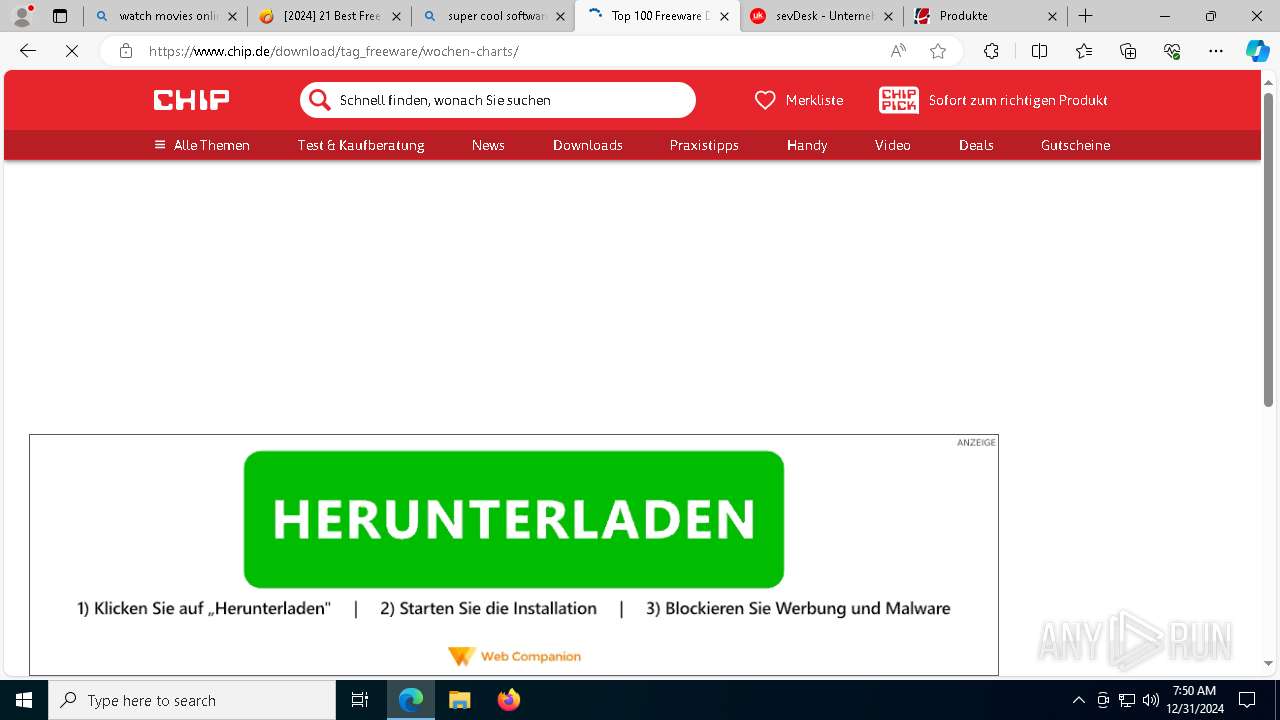Open the volume control tray icon
Image resolution: width=1280 pixels, height=720 pixels.
tap(1151, 700)
